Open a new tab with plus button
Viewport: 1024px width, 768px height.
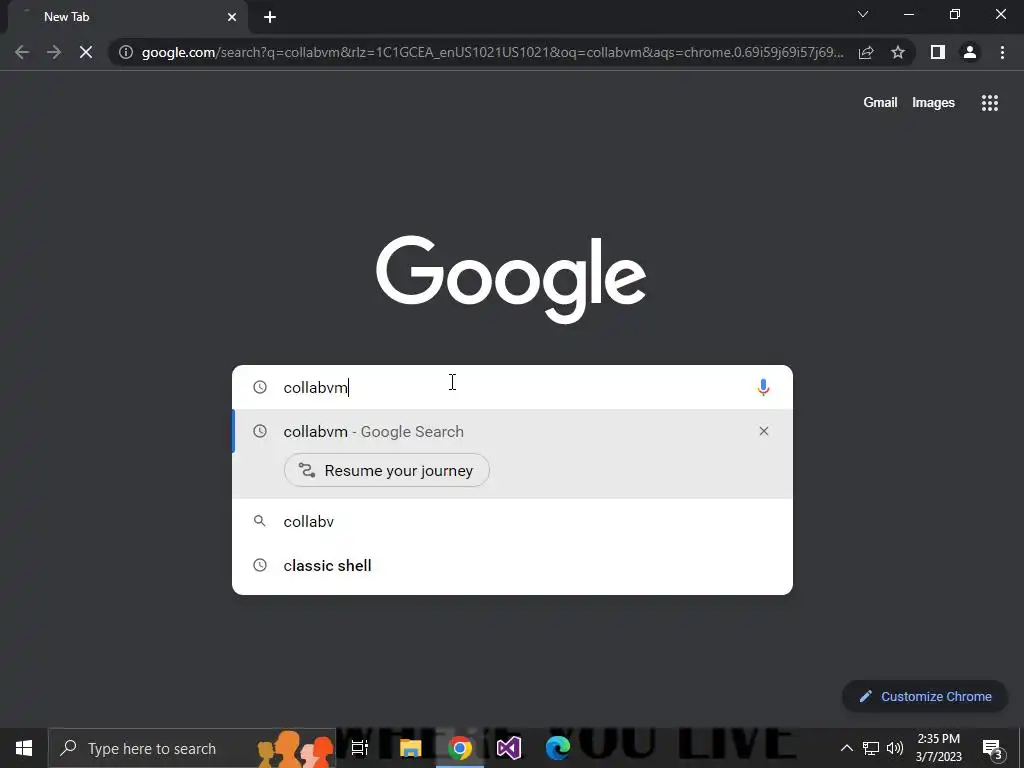pos(270,17)
